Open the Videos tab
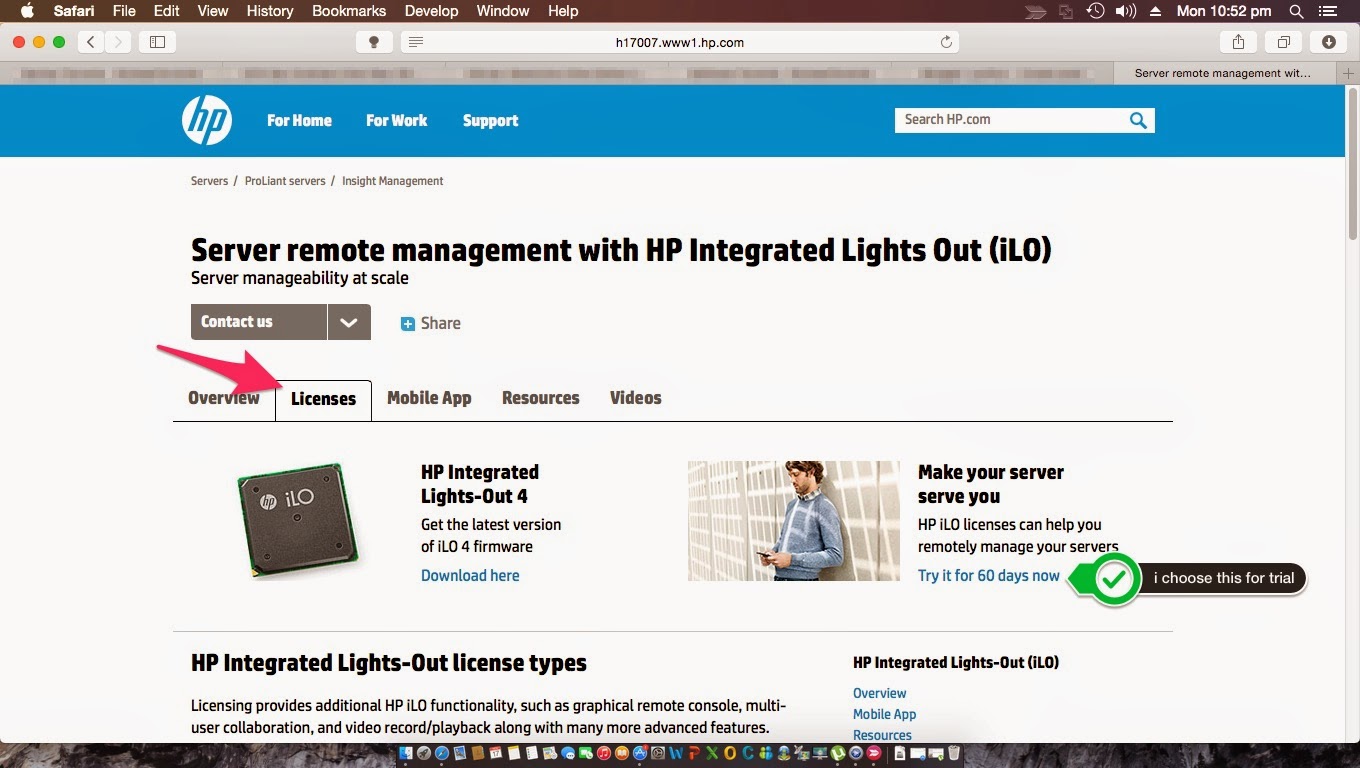The image size is (1360, 768). 636,398
